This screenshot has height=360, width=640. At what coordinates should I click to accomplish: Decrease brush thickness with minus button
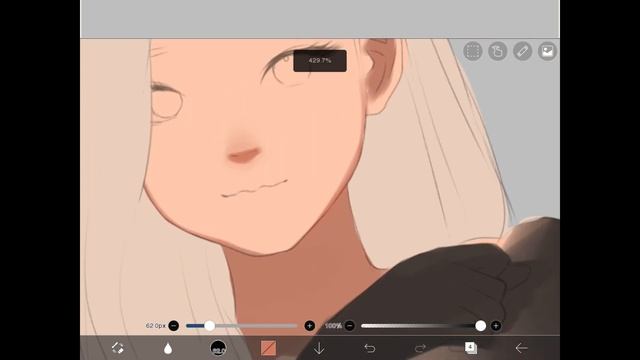[173, 326]
